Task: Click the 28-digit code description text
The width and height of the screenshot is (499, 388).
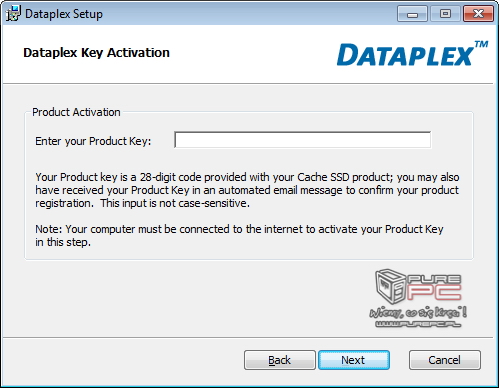Action: point(247,190)
